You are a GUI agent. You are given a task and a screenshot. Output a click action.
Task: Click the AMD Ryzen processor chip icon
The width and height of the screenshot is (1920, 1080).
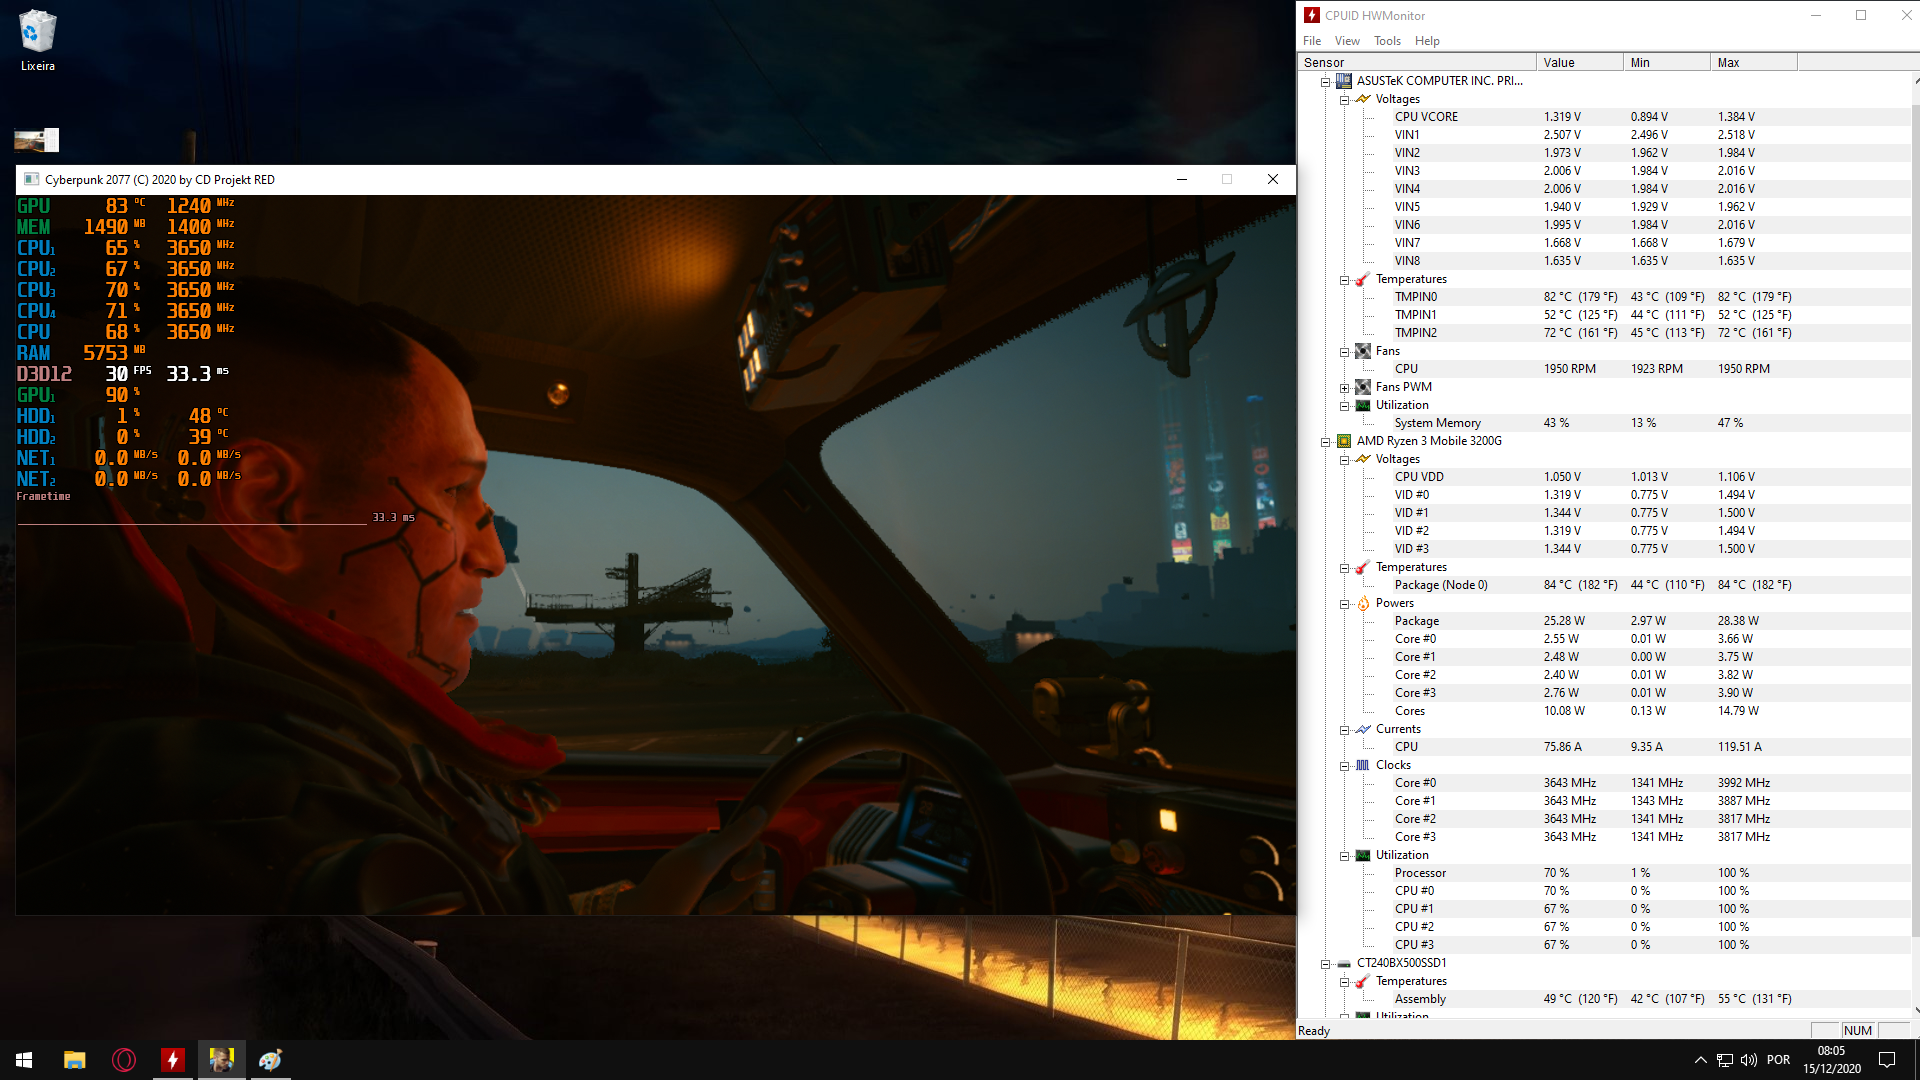[x=1344, y=441]
